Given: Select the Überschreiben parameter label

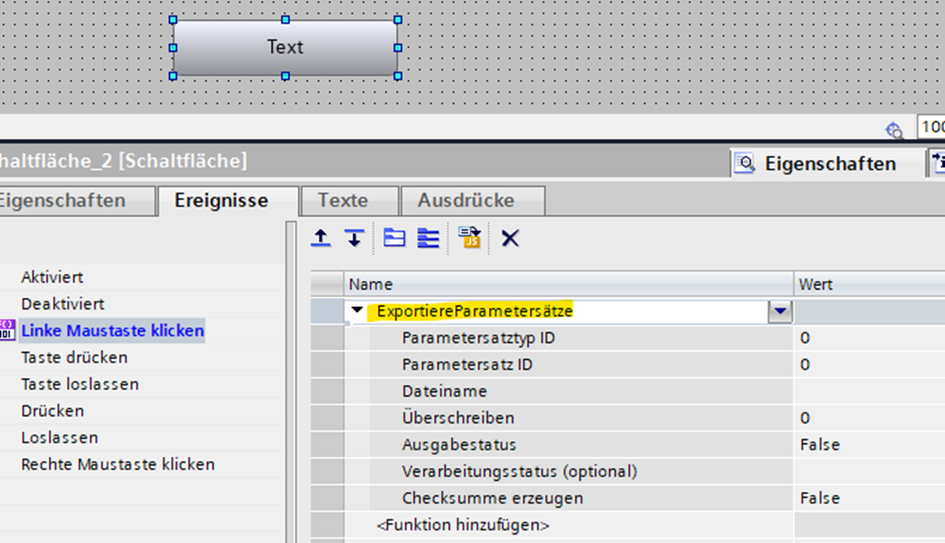Looking at the screenshot, I should point(458,418).
